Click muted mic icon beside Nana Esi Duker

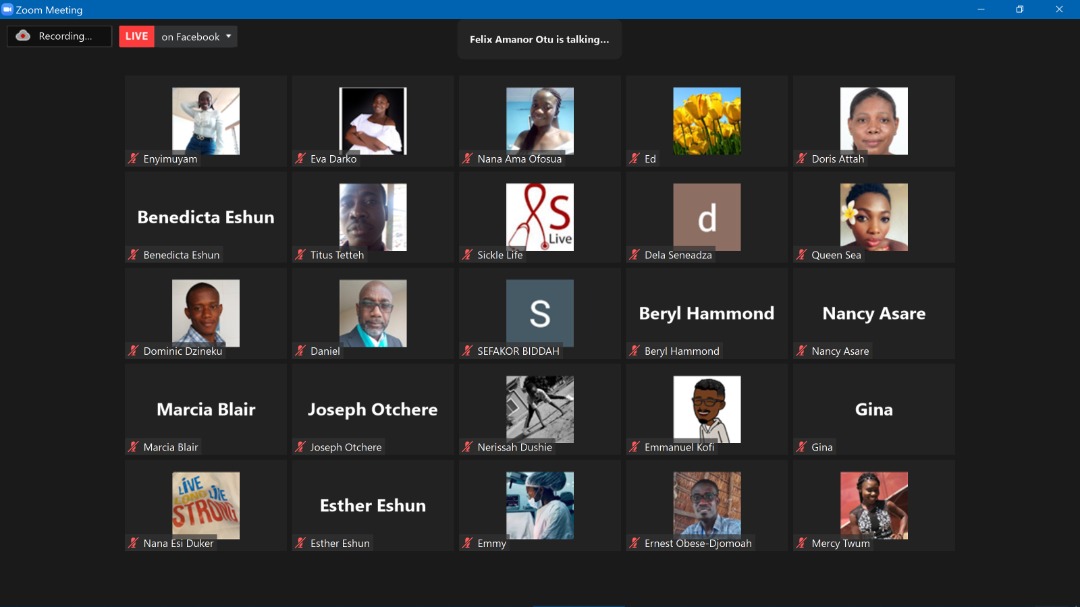pos(134,543)
